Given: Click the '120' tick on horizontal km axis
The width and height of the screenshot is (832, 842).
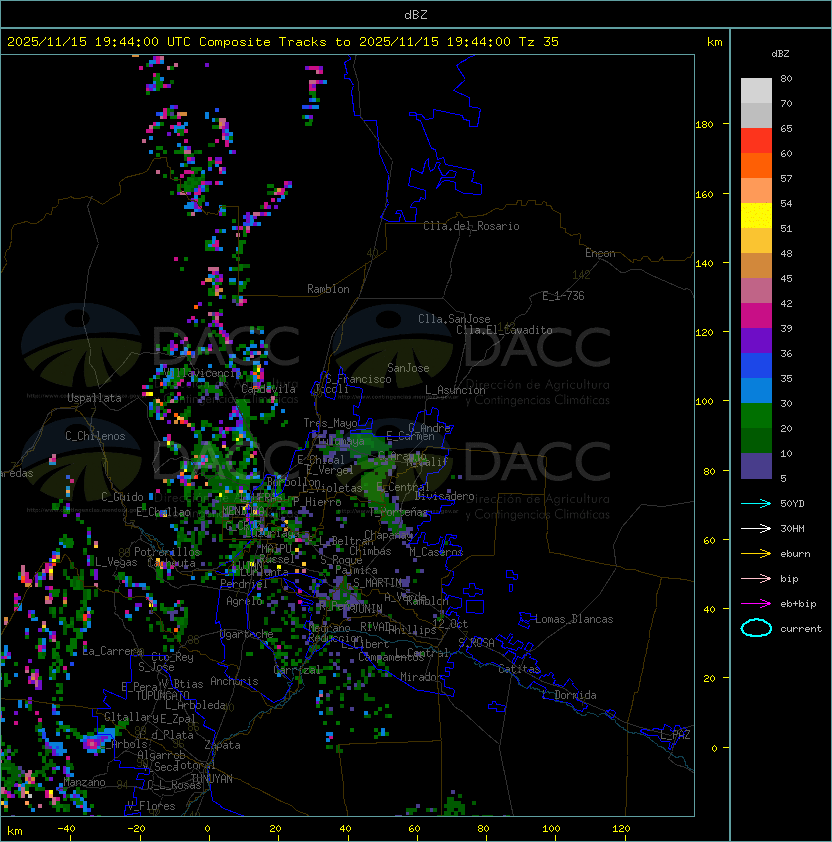Looking at the screenshot, I should [621, 829].
